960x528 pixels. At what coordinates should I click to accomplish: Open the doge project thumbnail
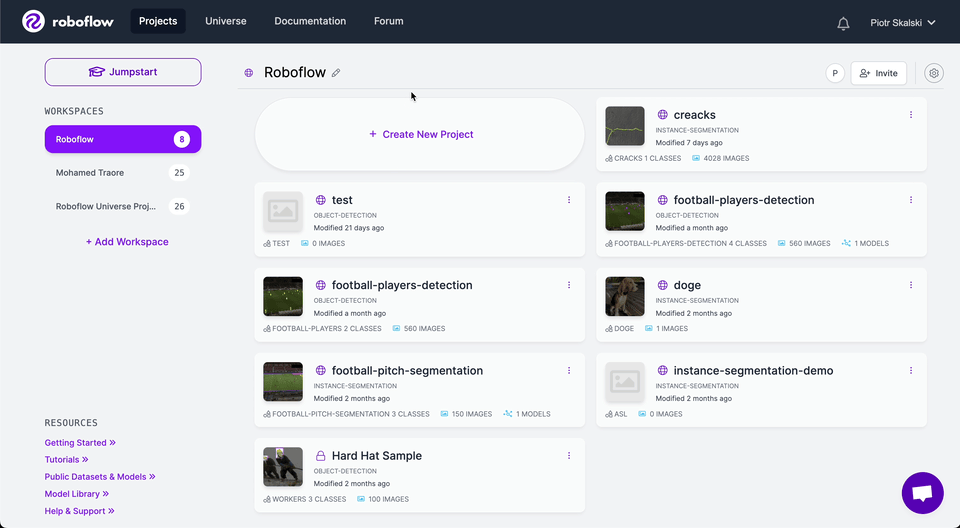(625, 296)
